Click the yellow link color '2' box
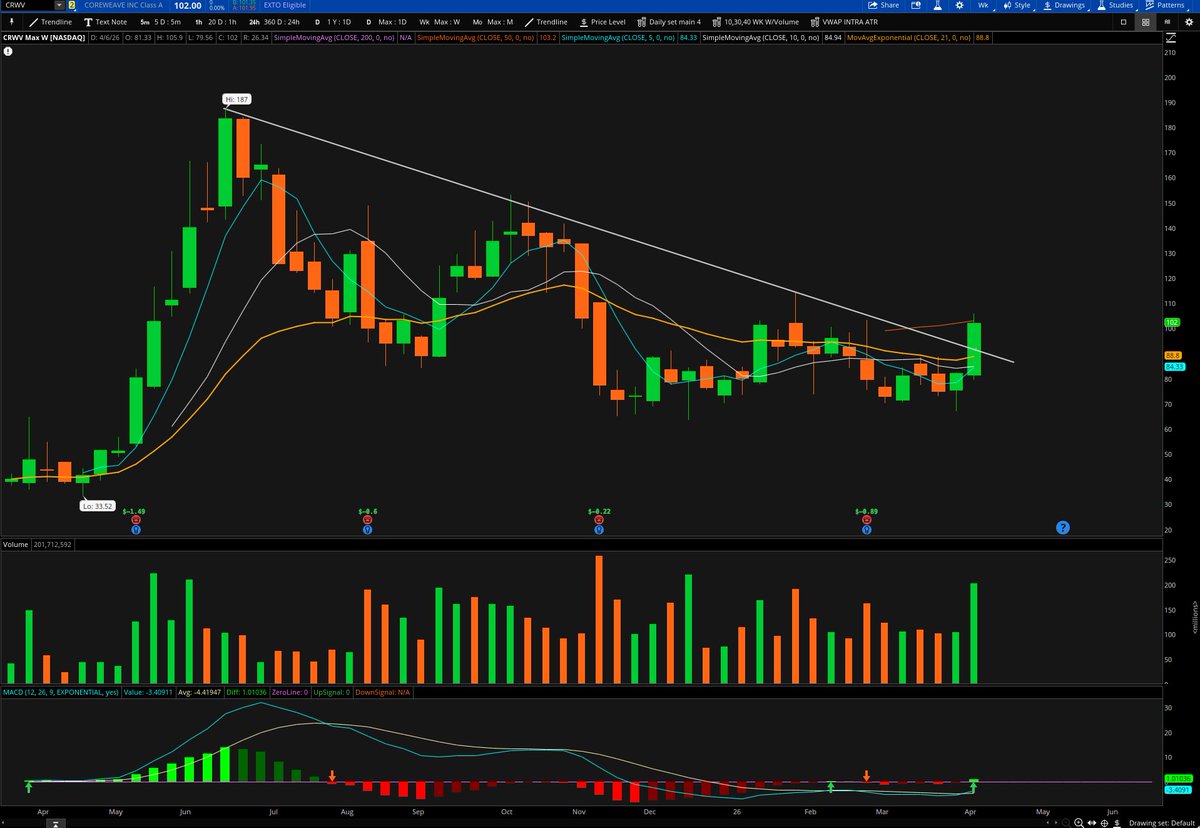The image size is (1200, 828). (x=72, y=5)
